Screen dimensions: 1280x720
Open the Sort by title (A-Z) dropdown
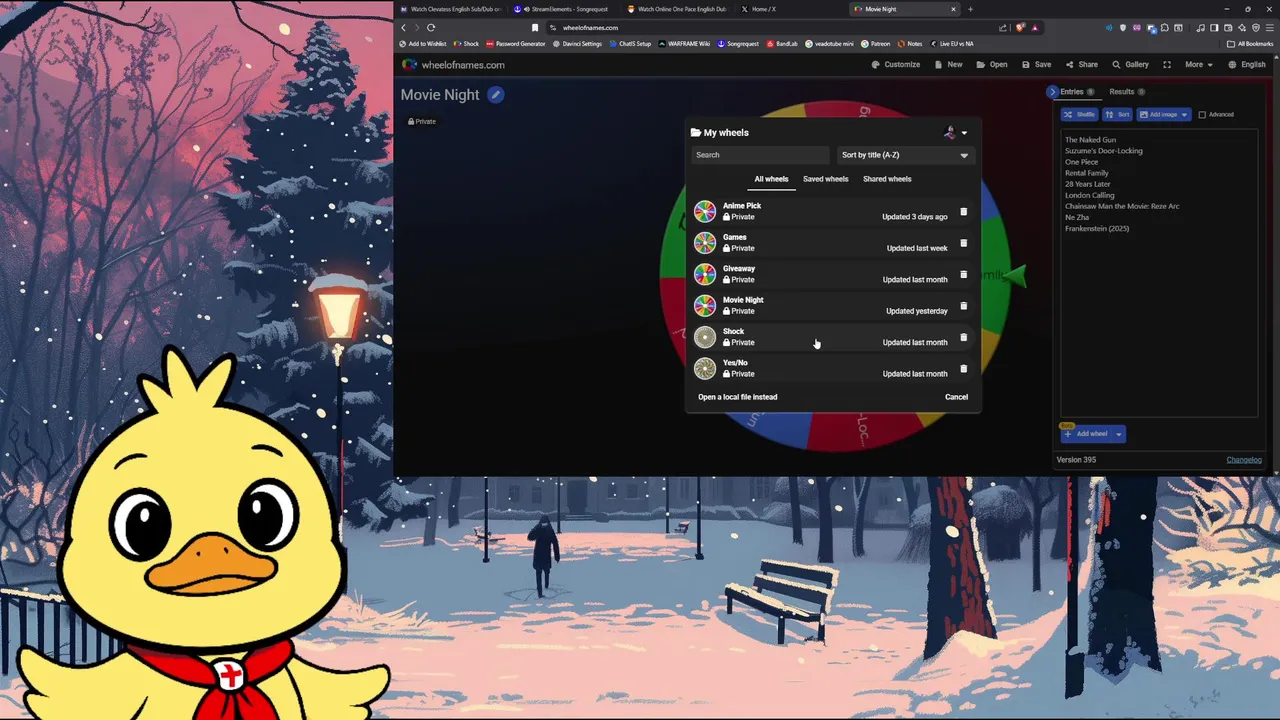pos(904,155)
